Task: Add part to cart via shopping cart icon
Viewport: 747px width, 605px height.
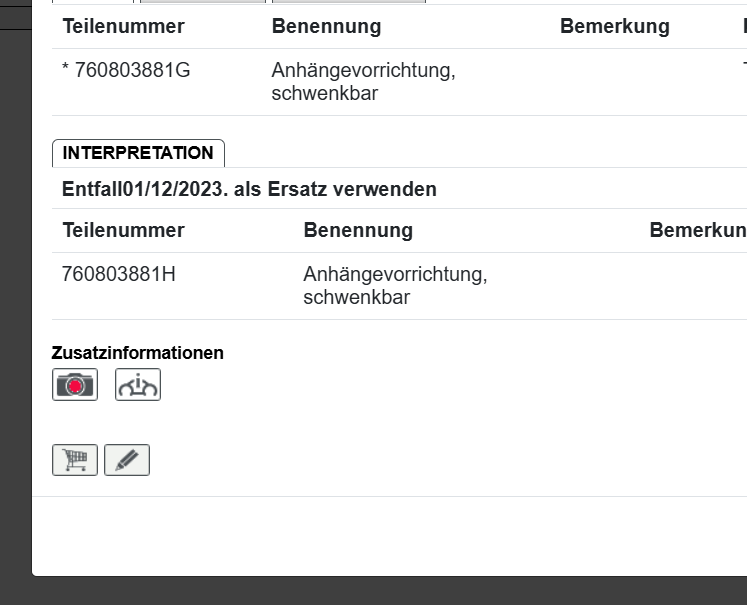Action: (75, 460)
